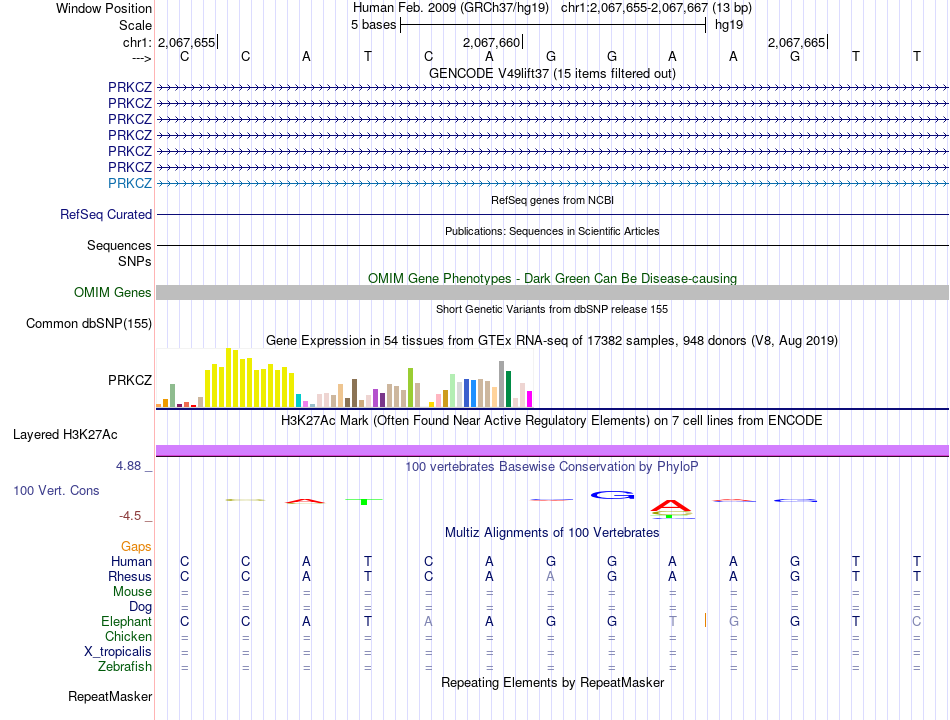The width and height of the screenshot is (950, 720).
Task: Click the 4.88 PhyloP upper scale value
Action: click(128, 466)
